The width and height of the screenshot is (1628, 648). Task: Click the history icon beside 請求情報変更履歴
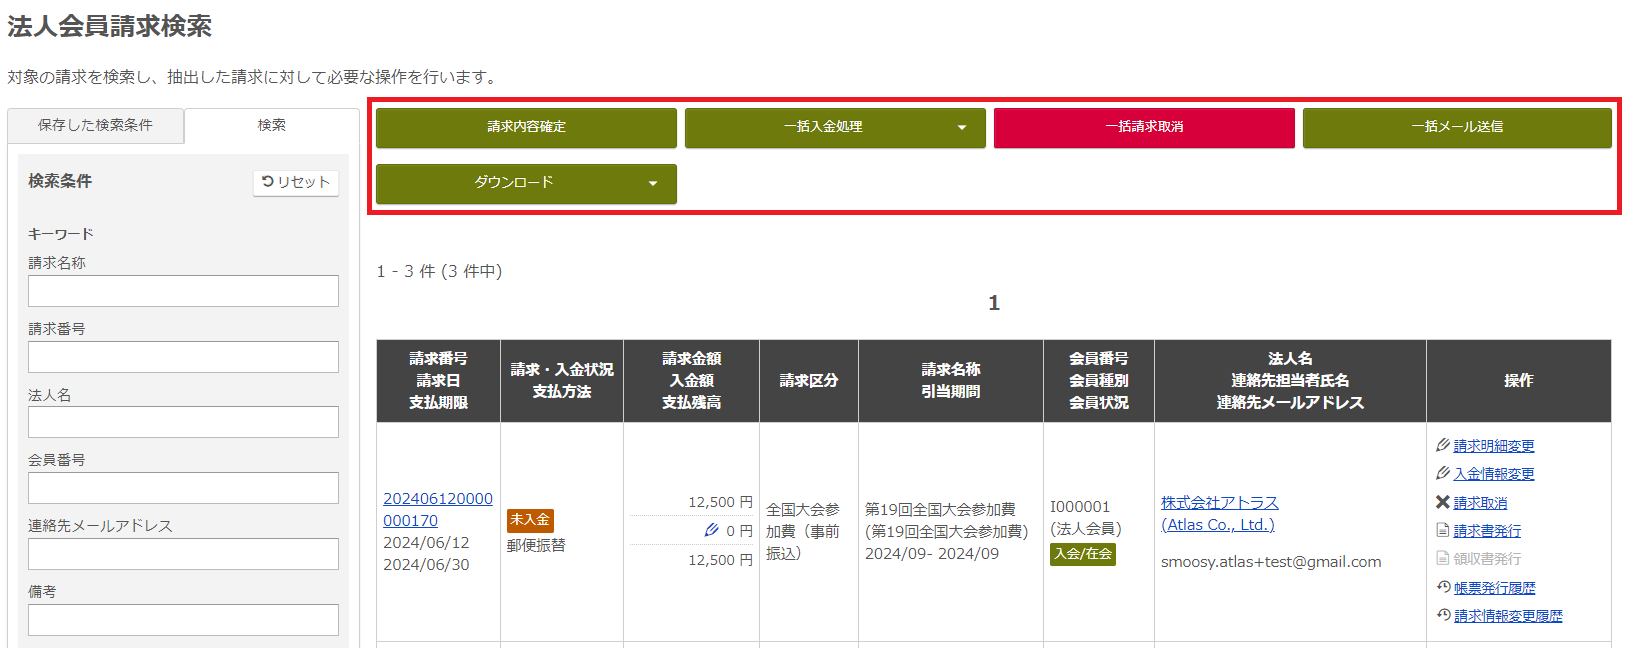[1443, 615]
